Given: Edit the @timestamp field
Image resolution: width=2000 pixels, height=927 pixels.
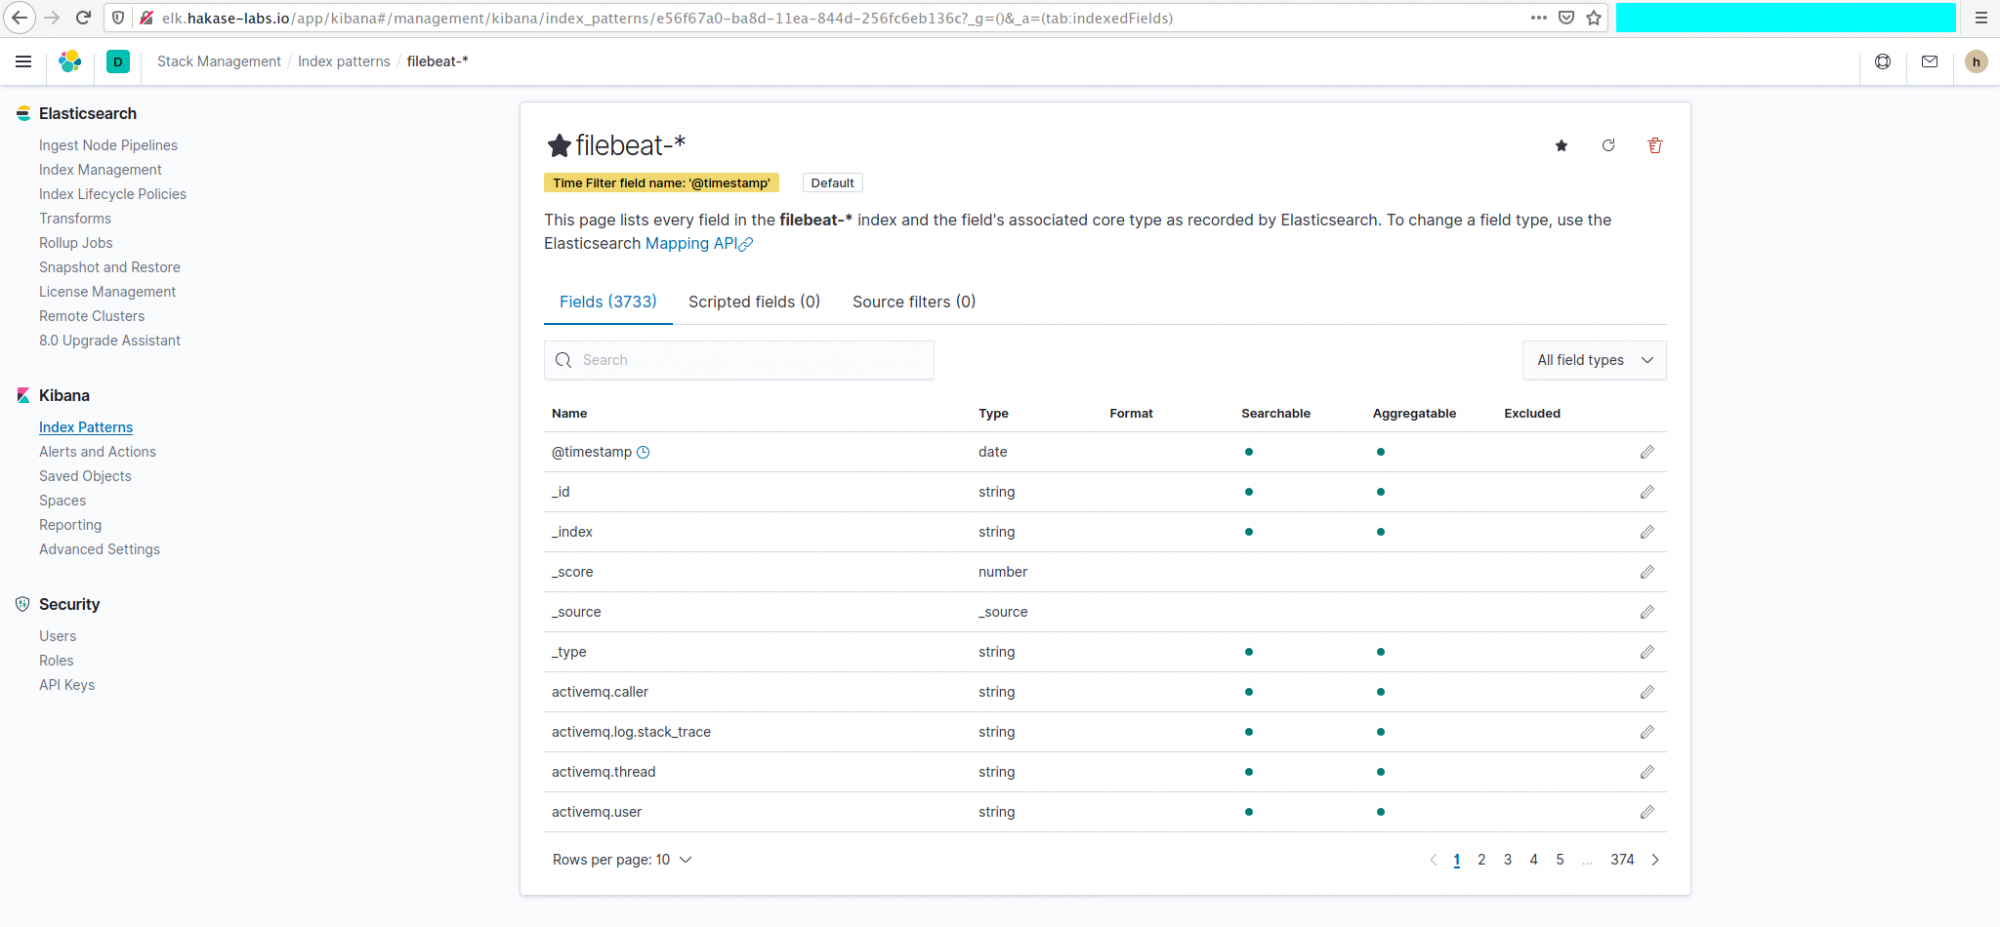Looking at the screenshot, I should click(1647, 452).
